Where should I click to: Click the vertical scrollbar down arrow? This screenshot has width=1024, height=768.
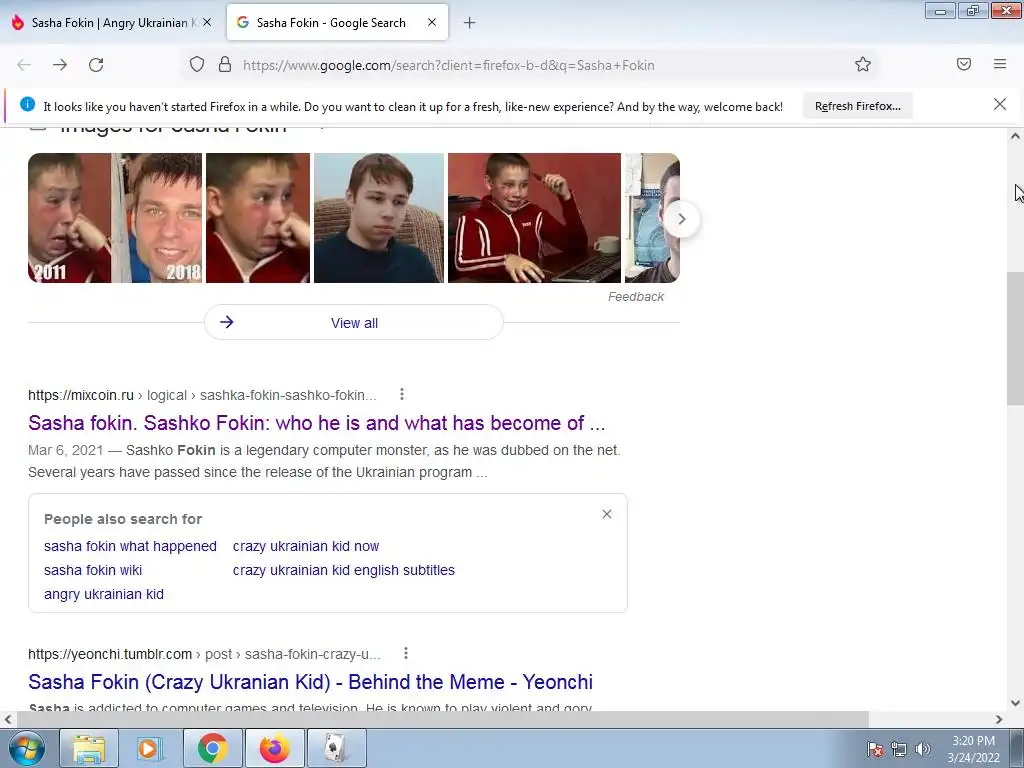click(x=1015, y=703)
